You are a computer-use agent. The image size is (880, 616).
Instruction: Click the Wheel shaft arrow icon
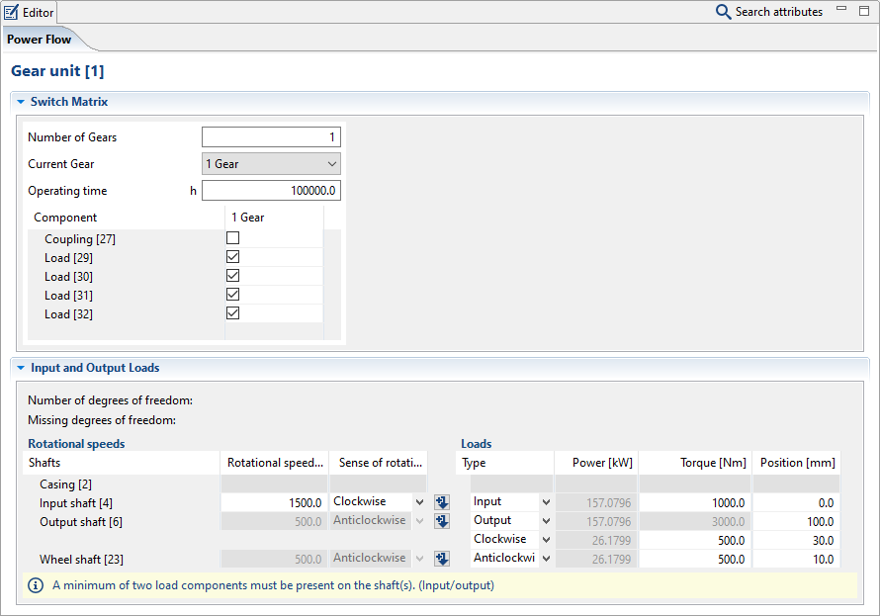[x=442, y=559]
